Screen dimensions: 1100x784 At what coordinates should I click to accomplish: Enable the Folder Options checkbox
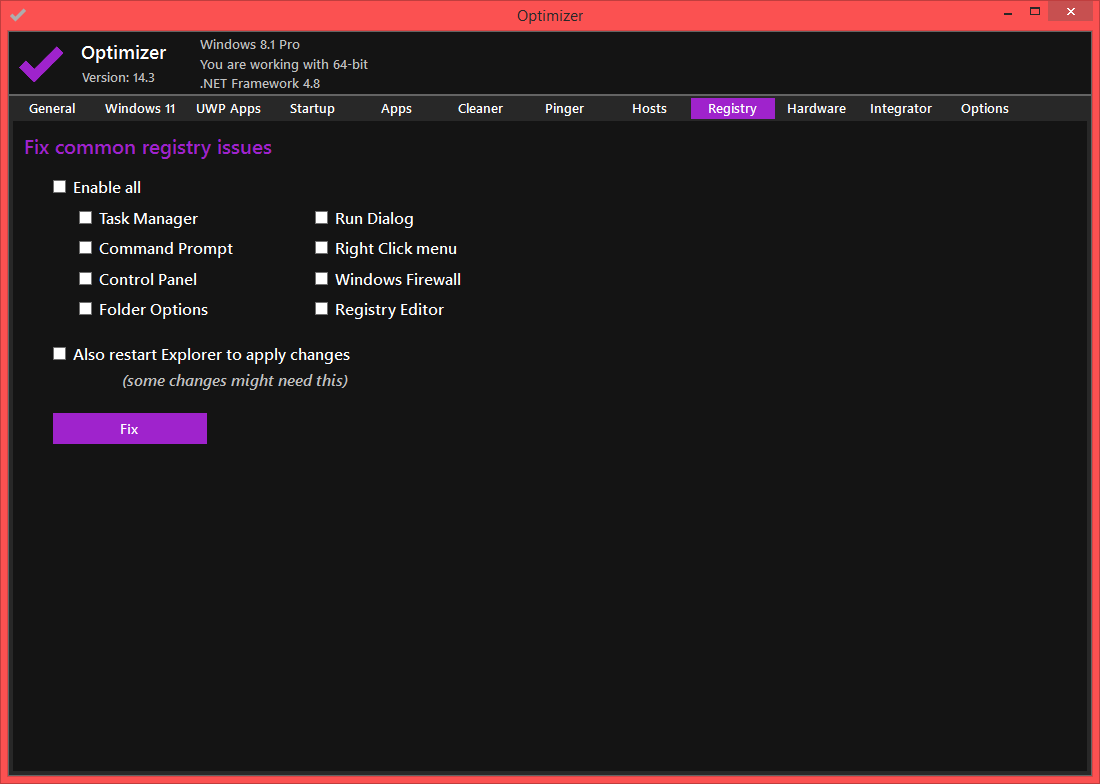coord(86,309)
